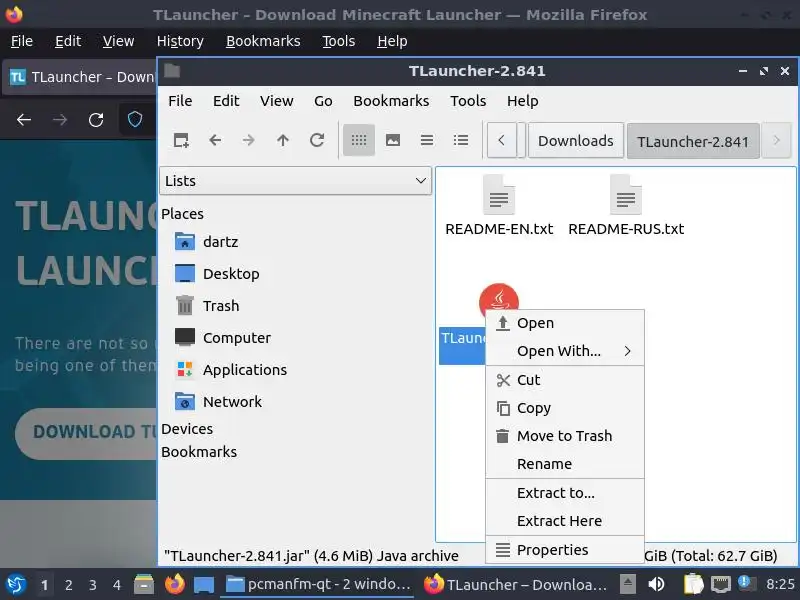
Task: Open the file manager Edit menu
Action: click(x=226, y=101)
